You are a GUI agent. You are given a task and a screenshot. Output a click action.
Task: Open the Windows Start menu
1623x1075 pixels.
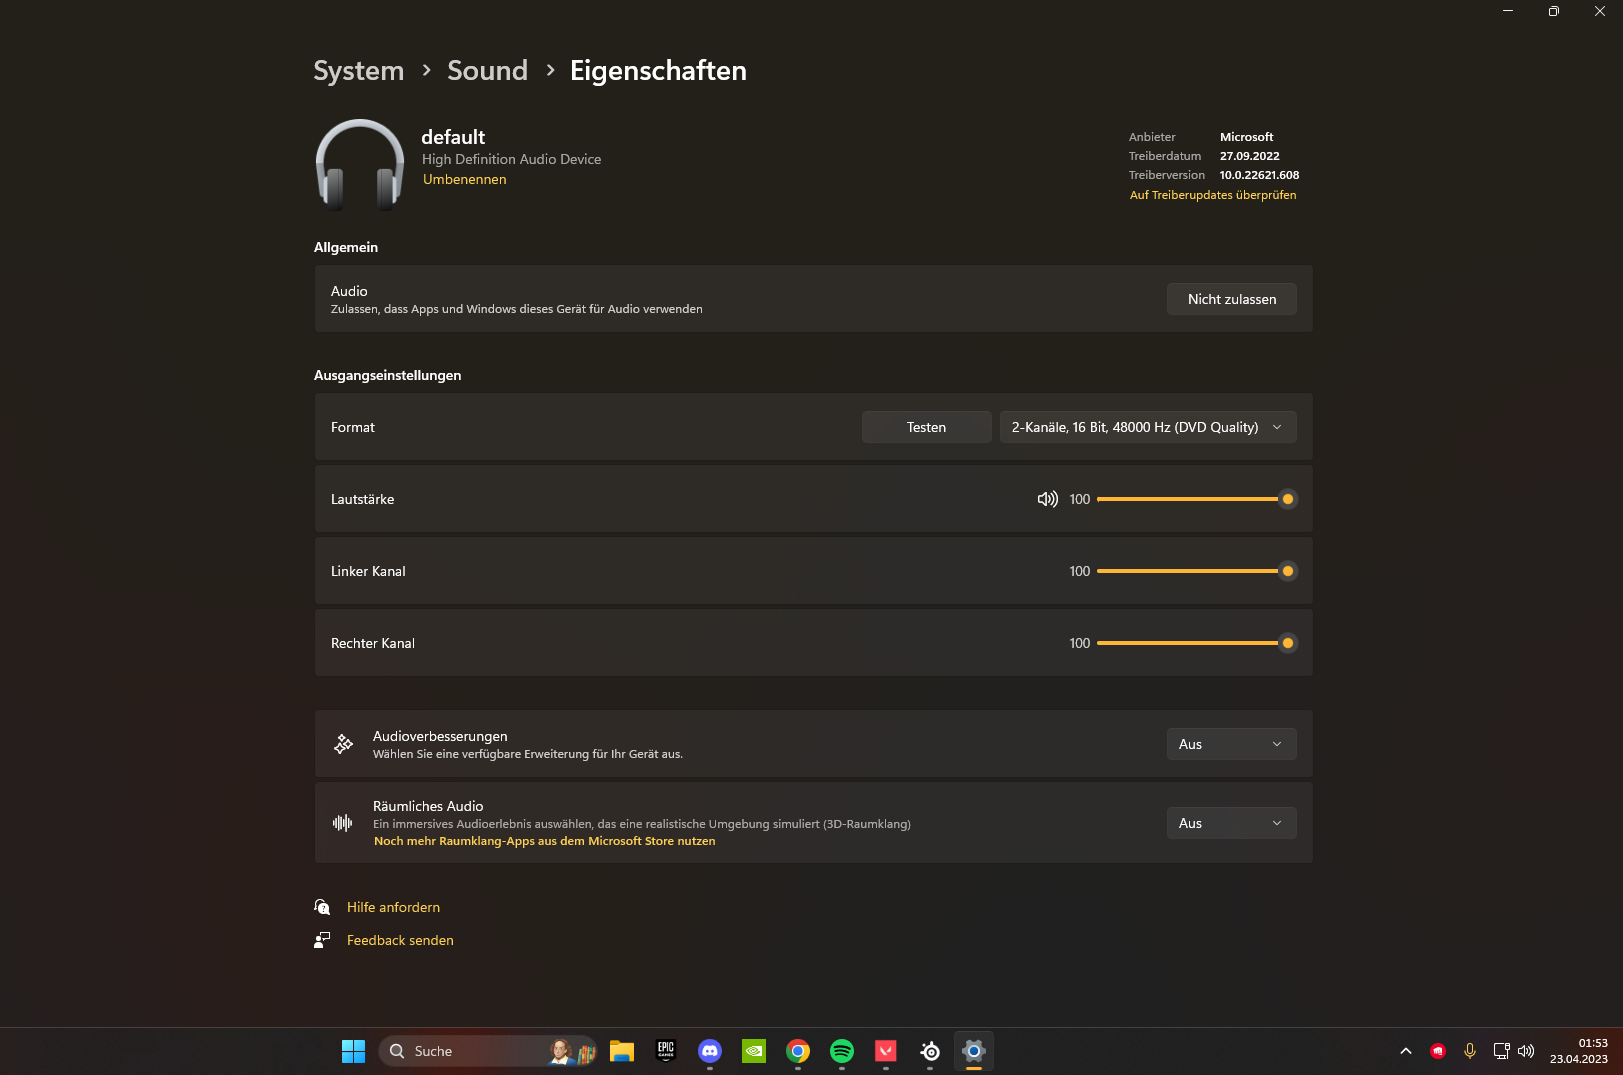pyautogui.click(x=353, y=1051)
